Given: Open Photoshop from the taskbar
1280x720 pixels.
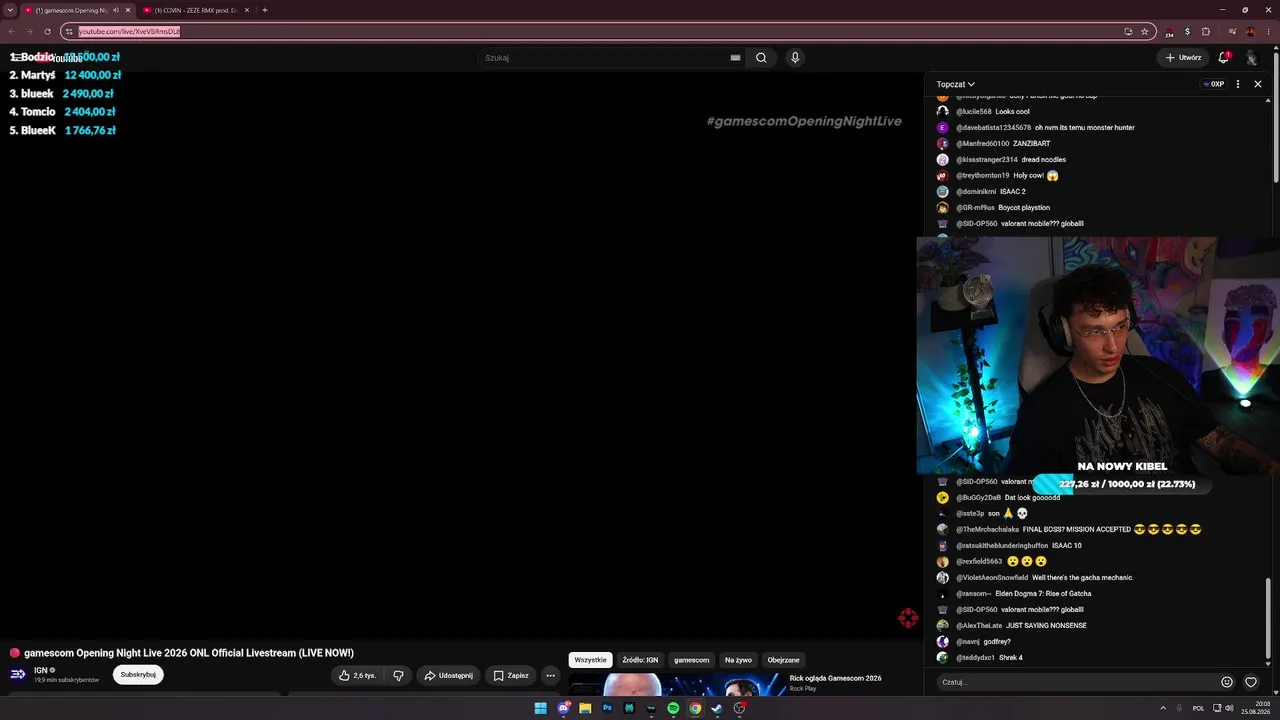Looking at the screenshot, I should (x=607, y=708).
